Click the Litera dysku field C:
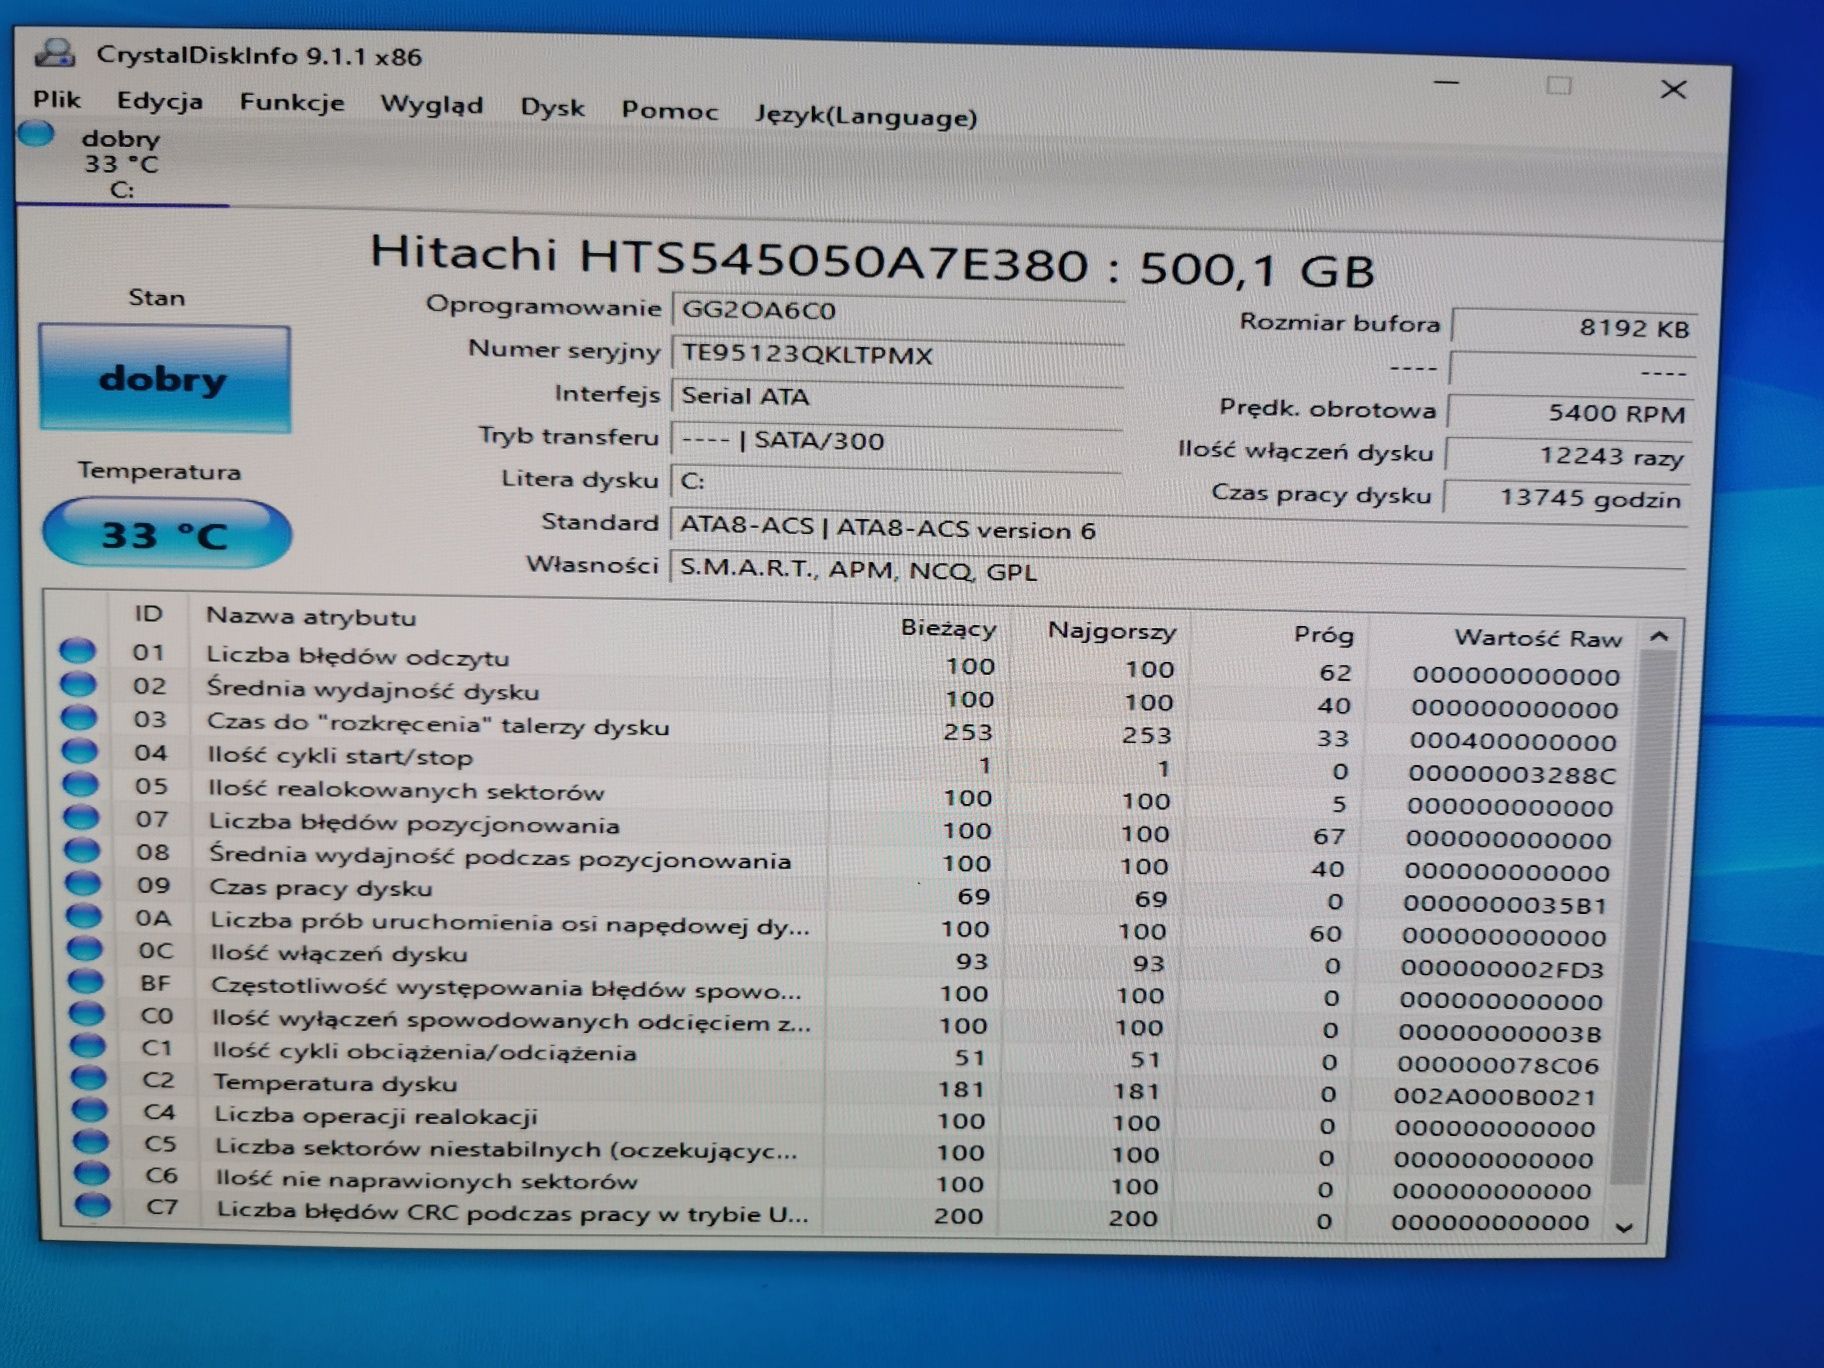Viewport: 1824px width, 1368px height. tap(897, 482)
